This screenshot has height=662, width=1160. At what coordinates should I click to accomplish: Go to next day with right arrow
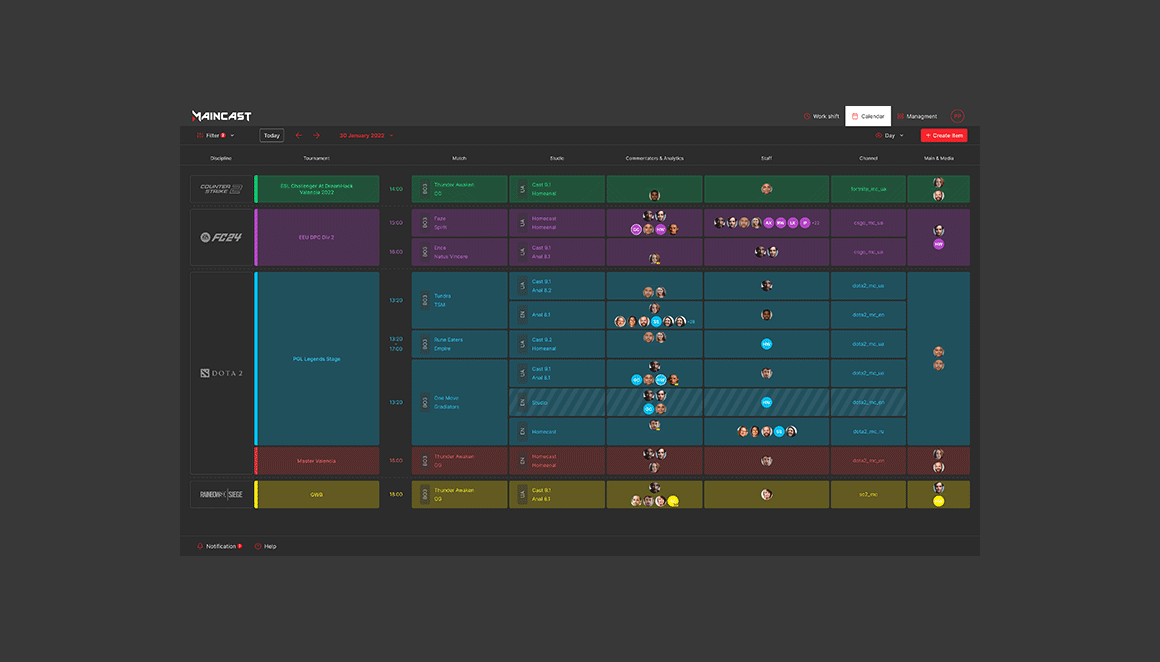pyautogui.click(x=316, y=135)
